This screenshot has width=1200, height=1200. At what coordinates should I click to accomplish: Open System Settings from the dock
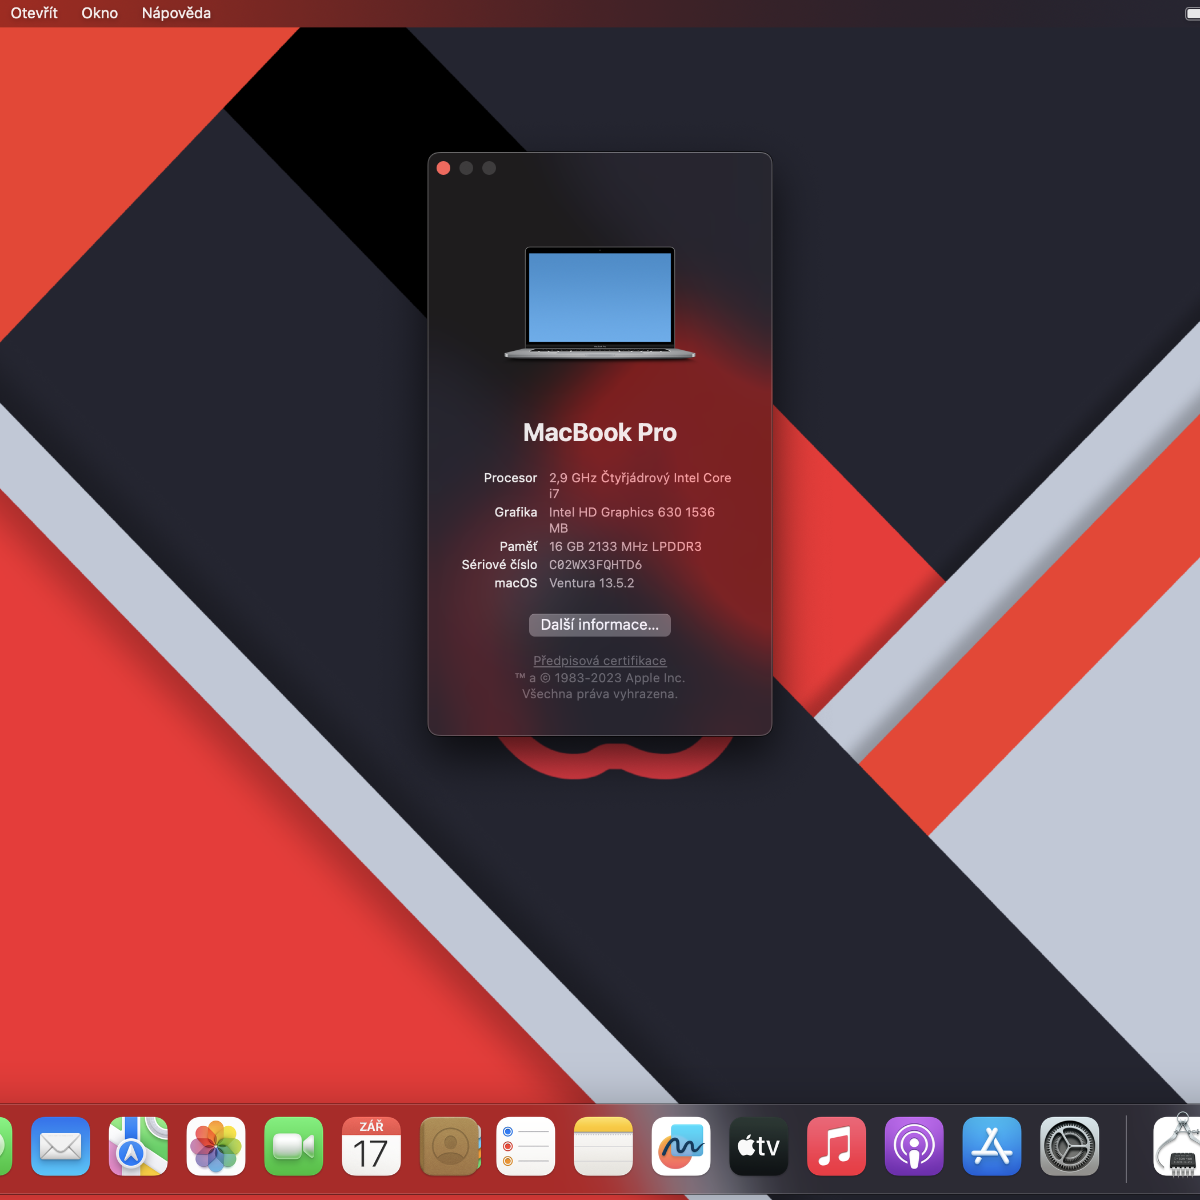1069,1146
